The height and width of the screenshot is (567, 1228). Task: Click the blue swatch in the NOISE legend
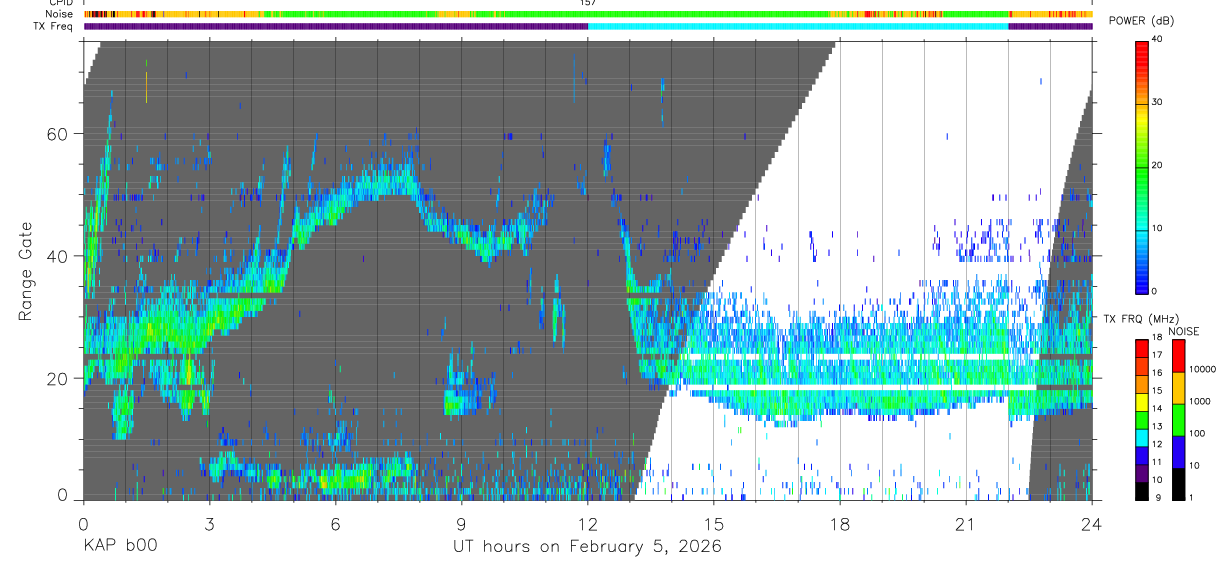coord(1178,452)
